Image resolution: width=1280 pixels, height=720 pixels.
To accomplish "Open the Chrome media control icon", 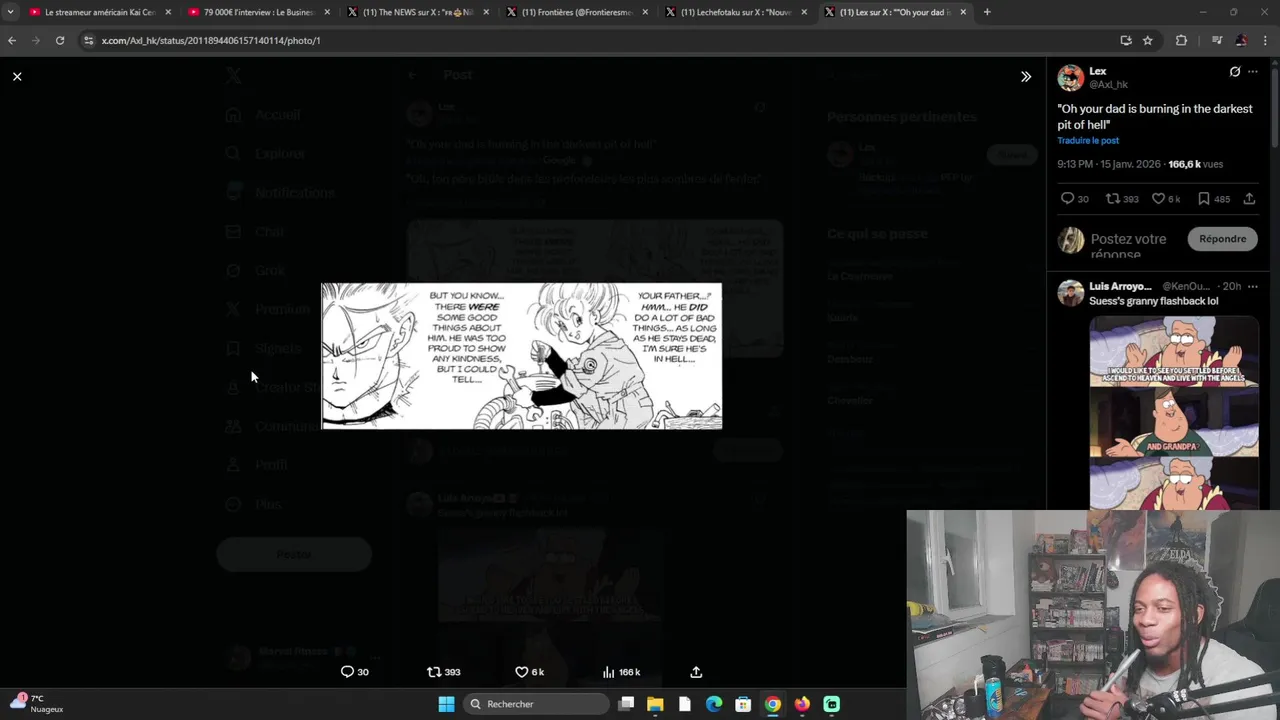I will (1217, 40).
